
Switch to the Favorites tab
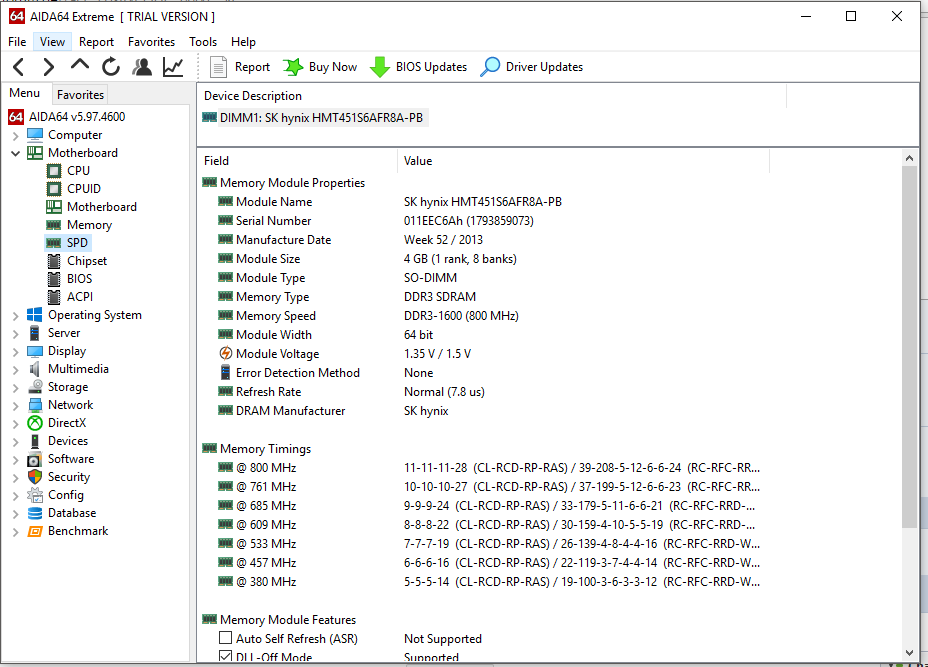pyautogui.click(x=80, y=95)
